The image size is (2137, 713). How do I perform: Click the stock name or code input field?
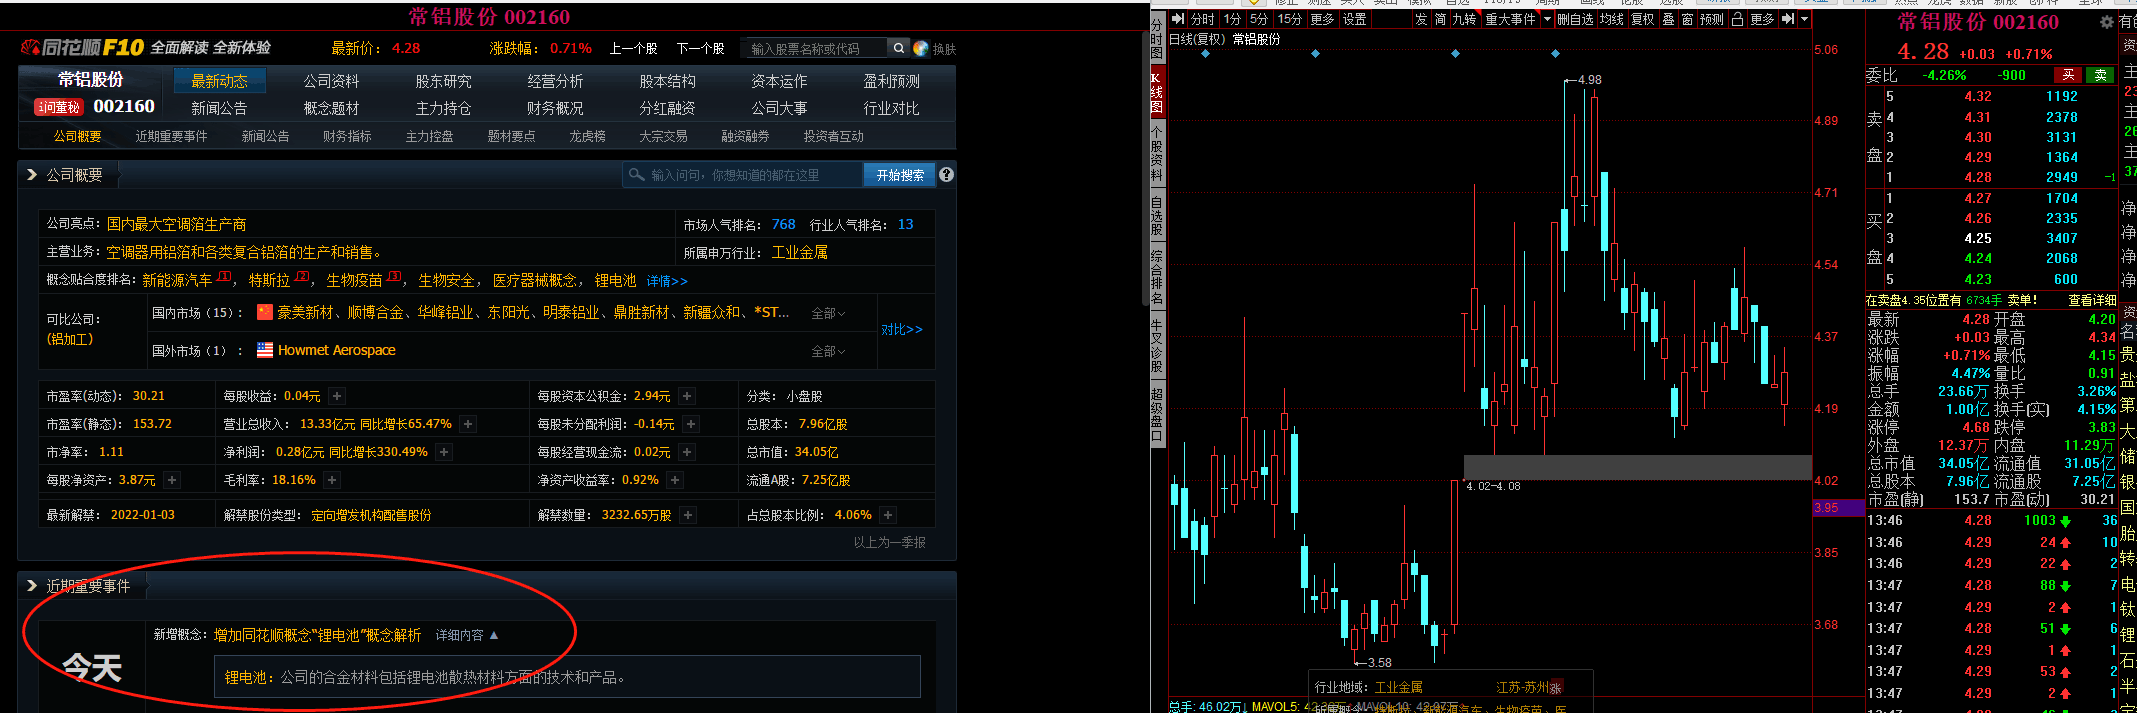coord(813,48)
